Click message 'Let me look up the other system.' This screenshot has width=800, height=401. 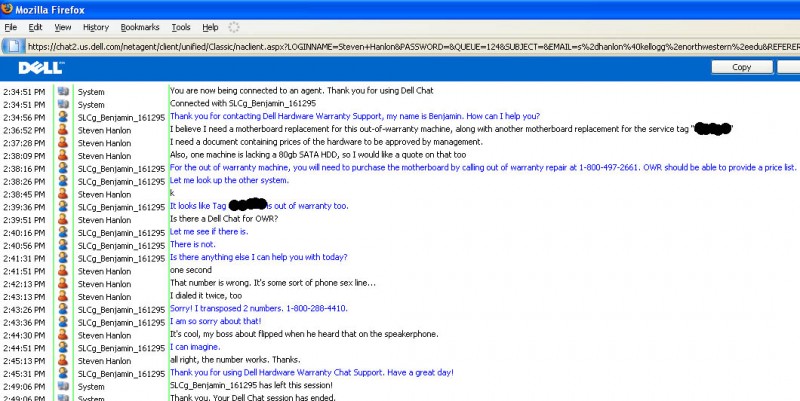(x=229, y=180)
